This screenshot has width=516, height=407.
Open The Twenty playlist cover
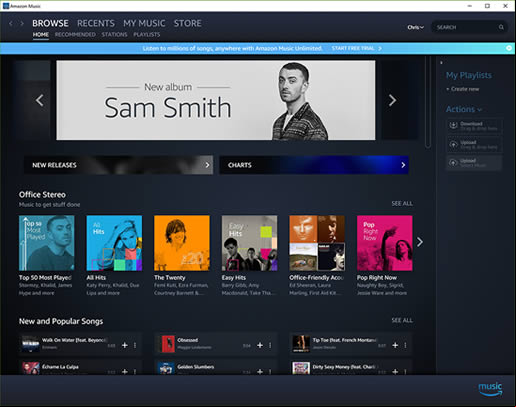tap(182, 243)
